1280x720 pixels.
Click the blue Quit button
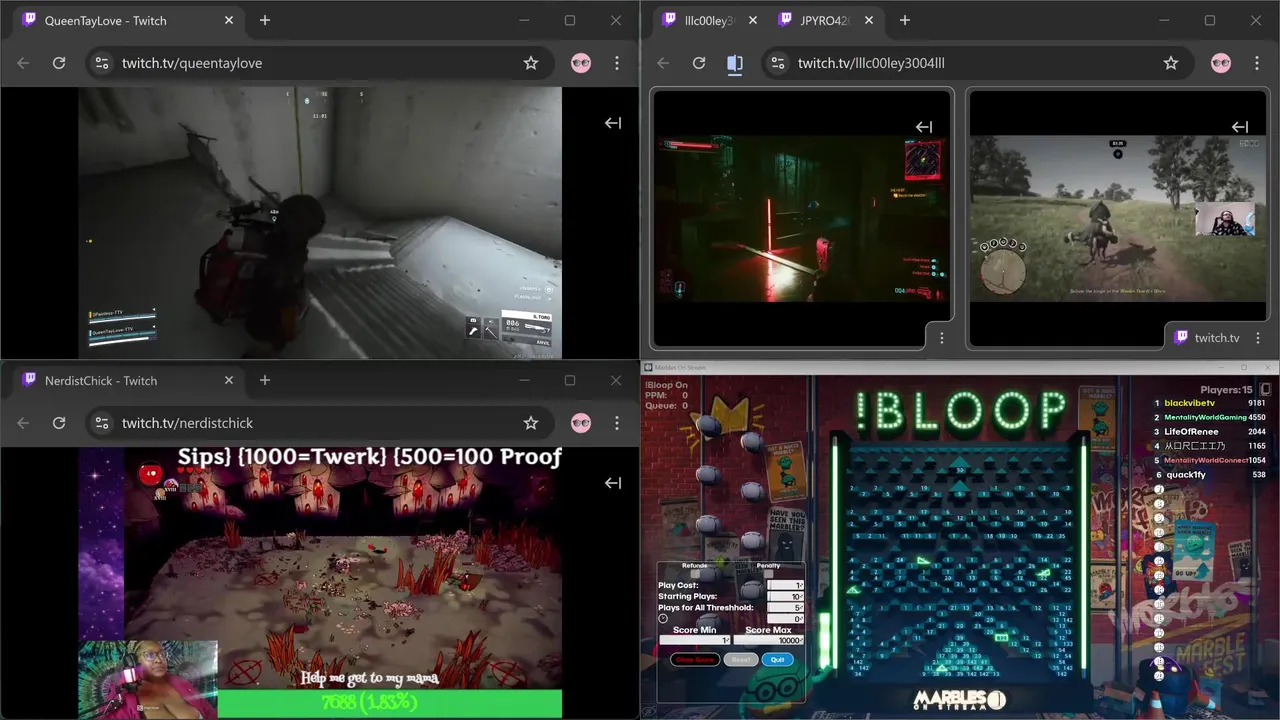click(x=778, y=660)
